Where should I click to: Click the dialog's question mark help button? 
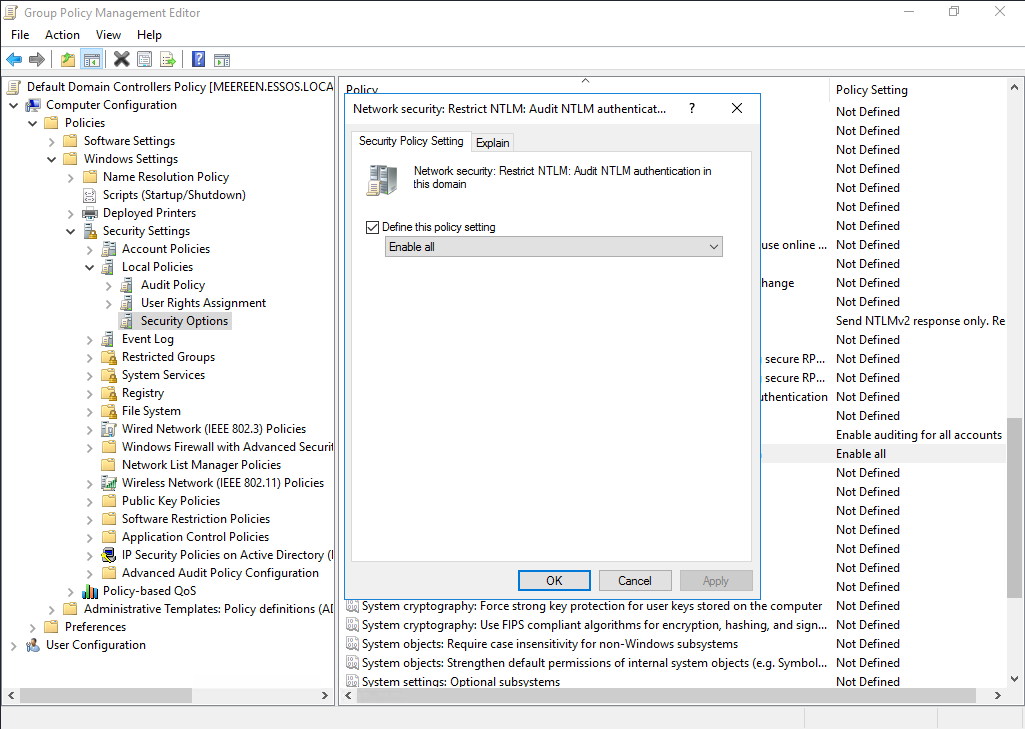pyautogui.click(x=692, y=108)
